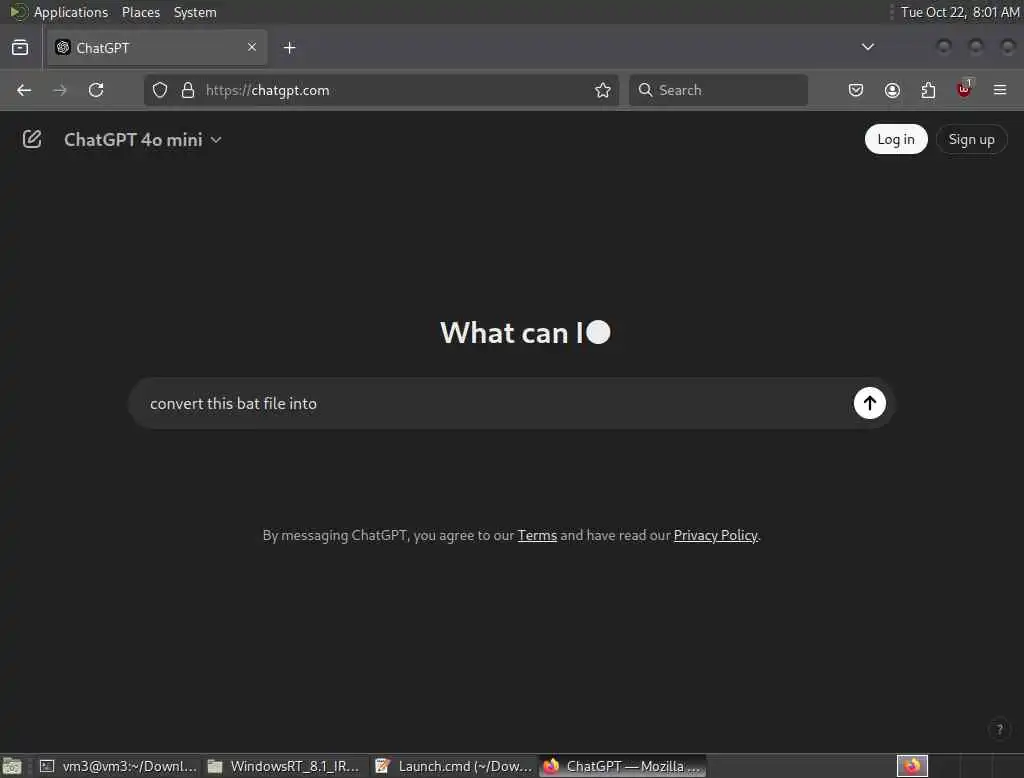Open the Privacy Policy link
Screen dimensions: 1024x778
(715, 535)
